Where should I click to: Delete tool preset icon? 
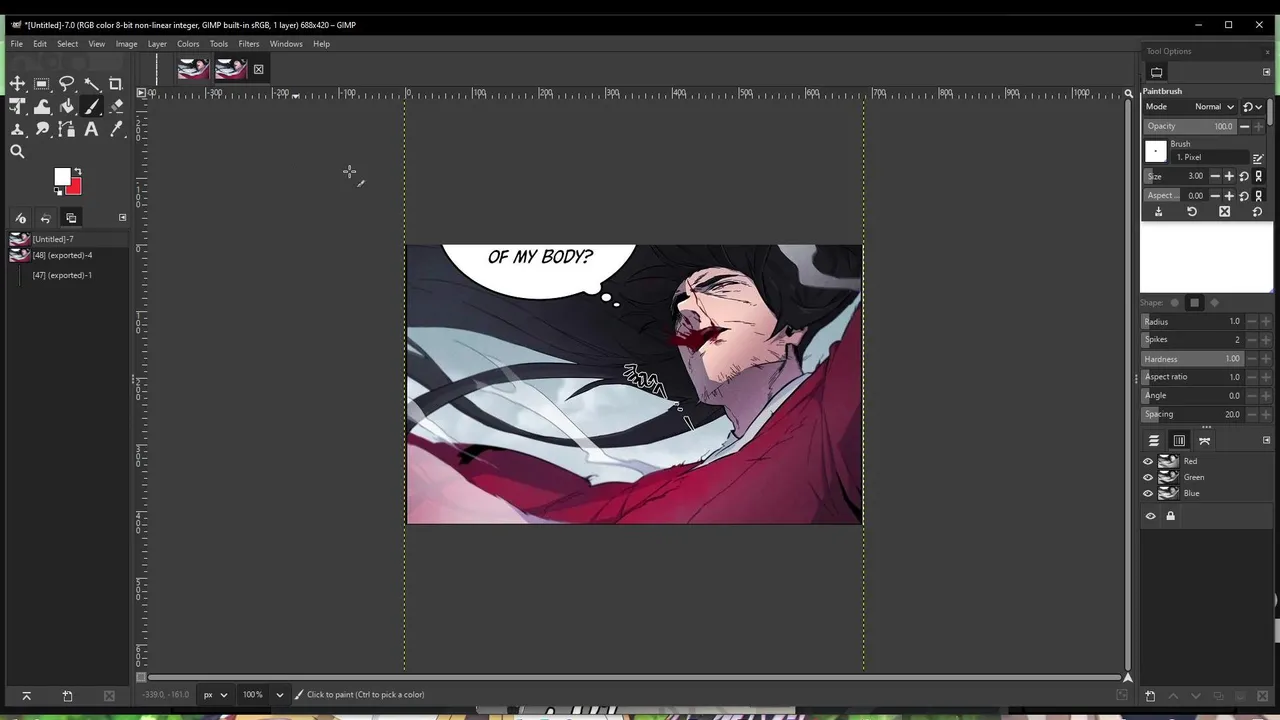(x=1225, y=212)
